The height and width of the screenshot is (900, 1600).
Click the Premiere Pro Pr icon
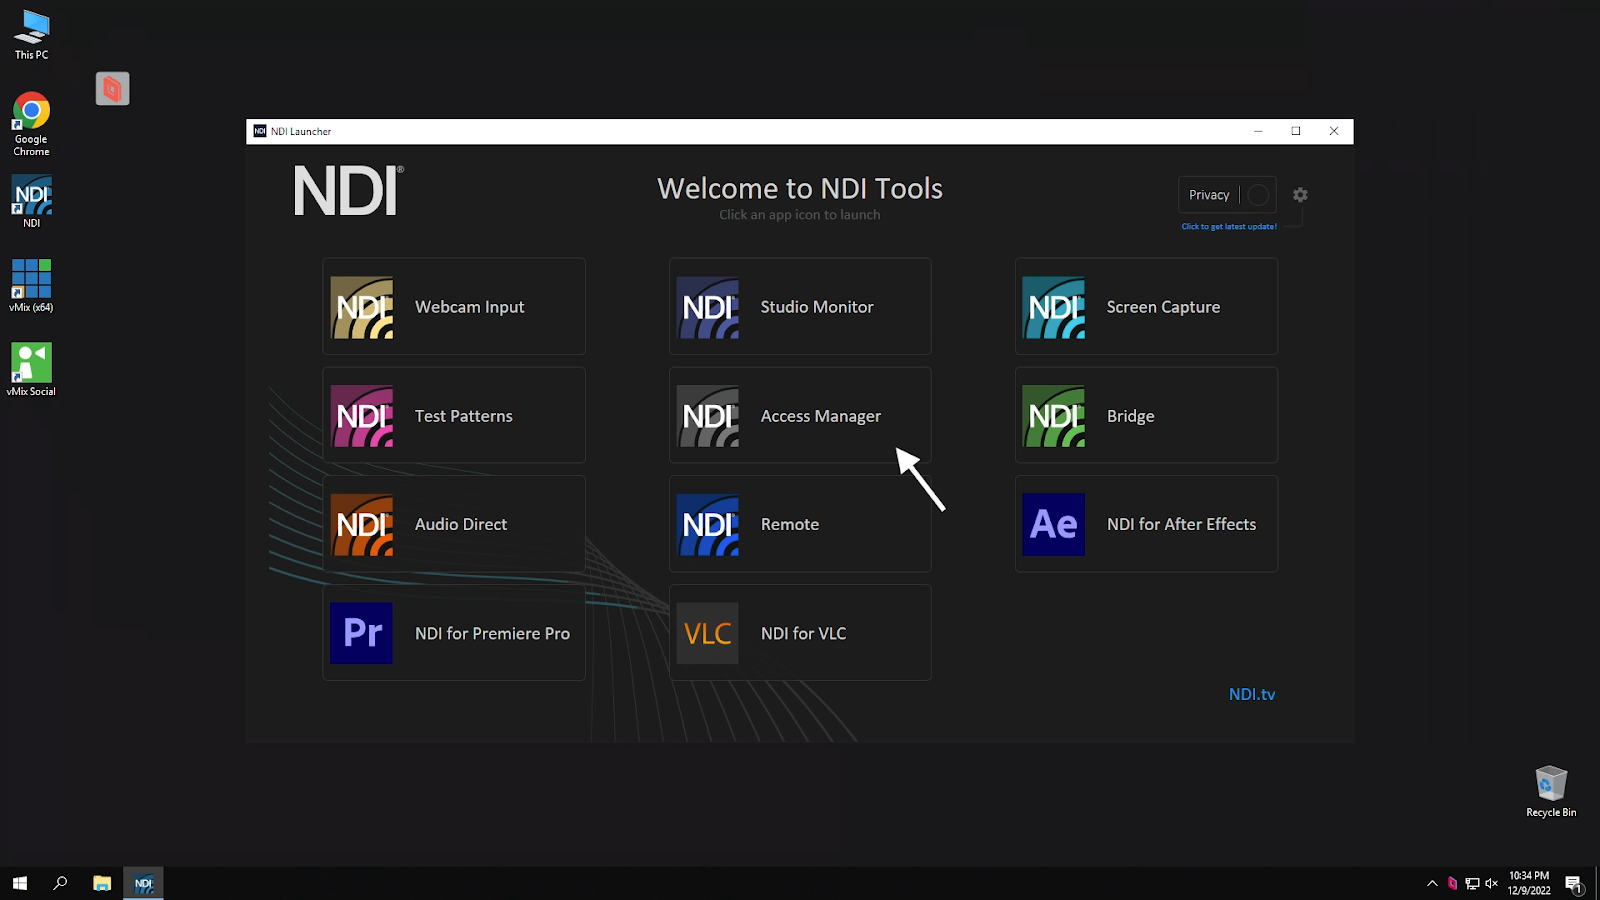coord(362,633)
